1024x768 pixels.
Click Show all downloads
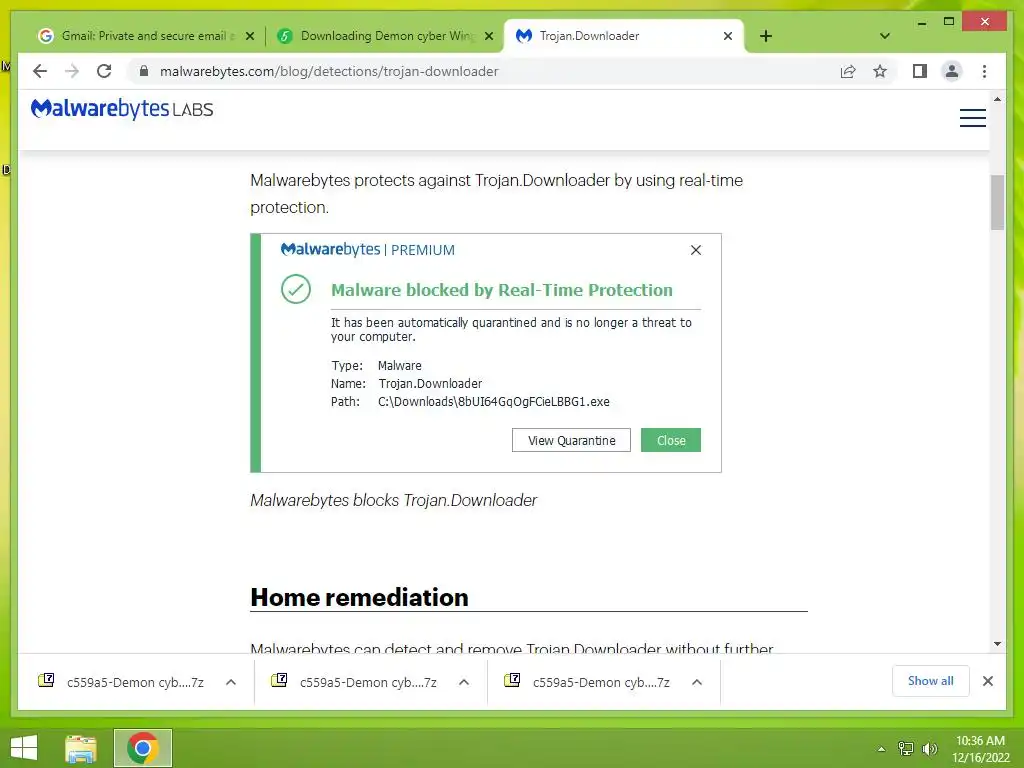931,681
